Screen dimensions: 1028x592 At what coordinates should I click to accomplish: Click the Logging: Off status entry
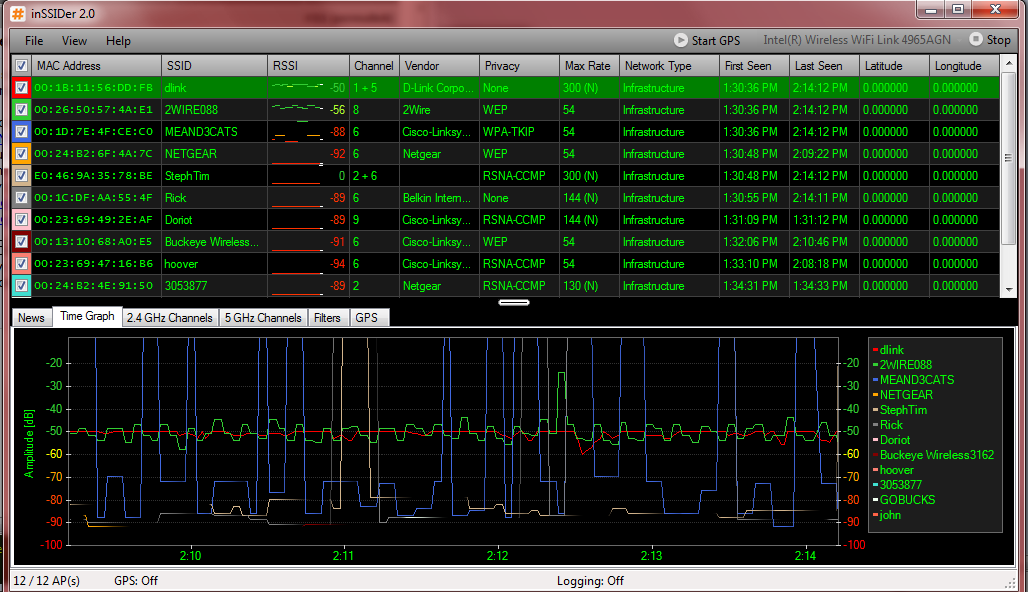(590, 581)
